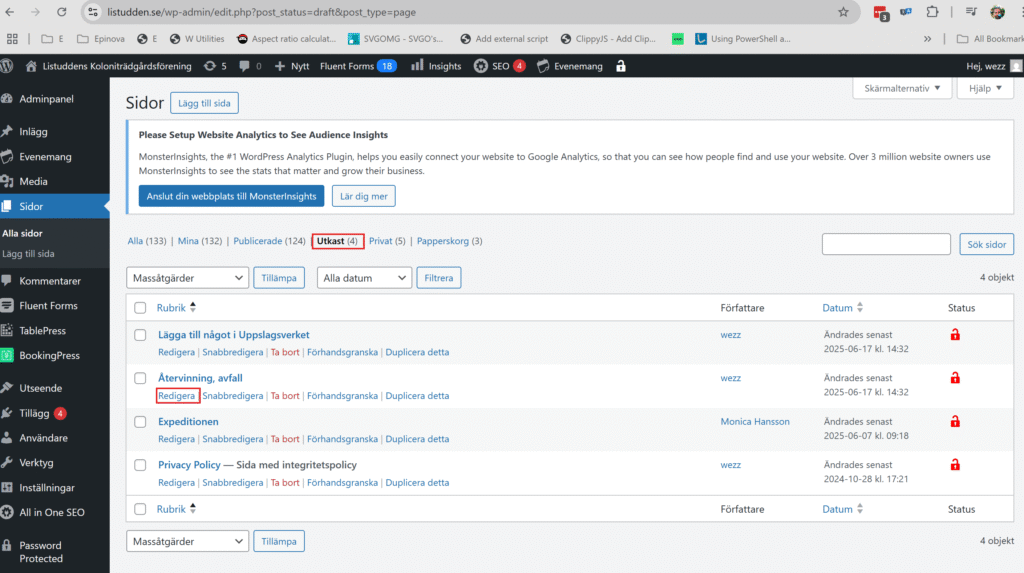Open the Alla datum dropdown
1024x573 pixels.
364,278
